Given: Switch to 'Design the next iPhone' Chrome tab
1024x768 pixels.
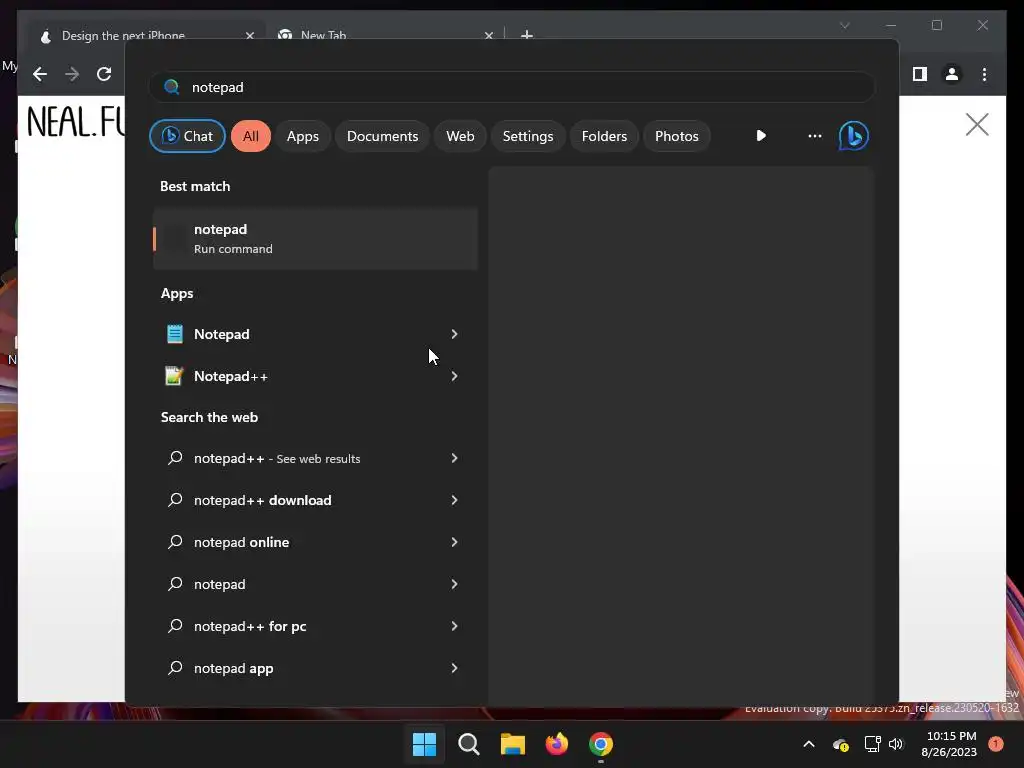Looking at the screenshot, I should tap(145, 32).
